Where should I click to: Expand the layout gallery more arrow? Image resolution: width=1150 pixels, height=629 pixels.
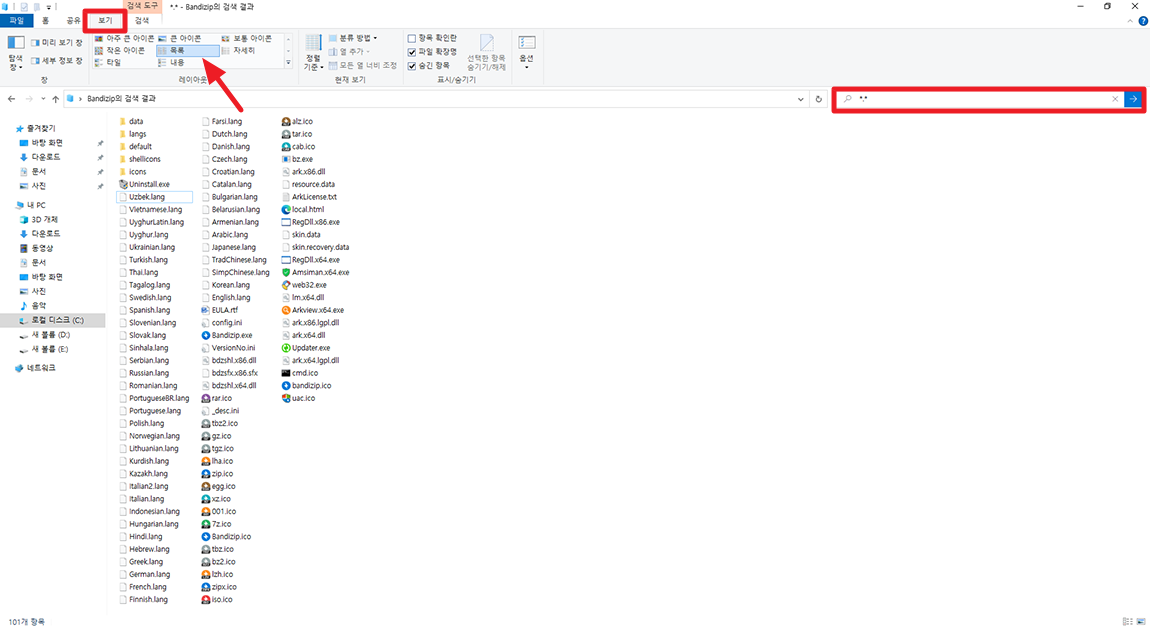tap(288, 63)
